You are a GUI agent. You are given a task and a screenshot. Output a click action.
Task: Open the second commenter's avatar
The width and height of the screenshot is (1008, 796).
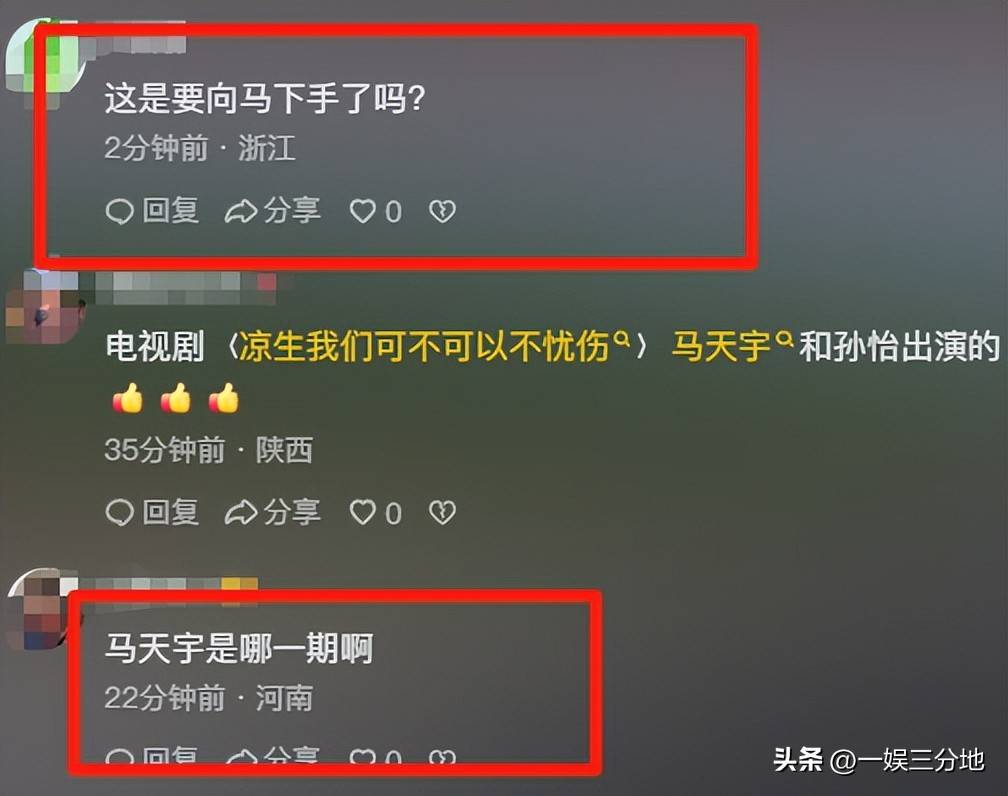coord(44,306)
